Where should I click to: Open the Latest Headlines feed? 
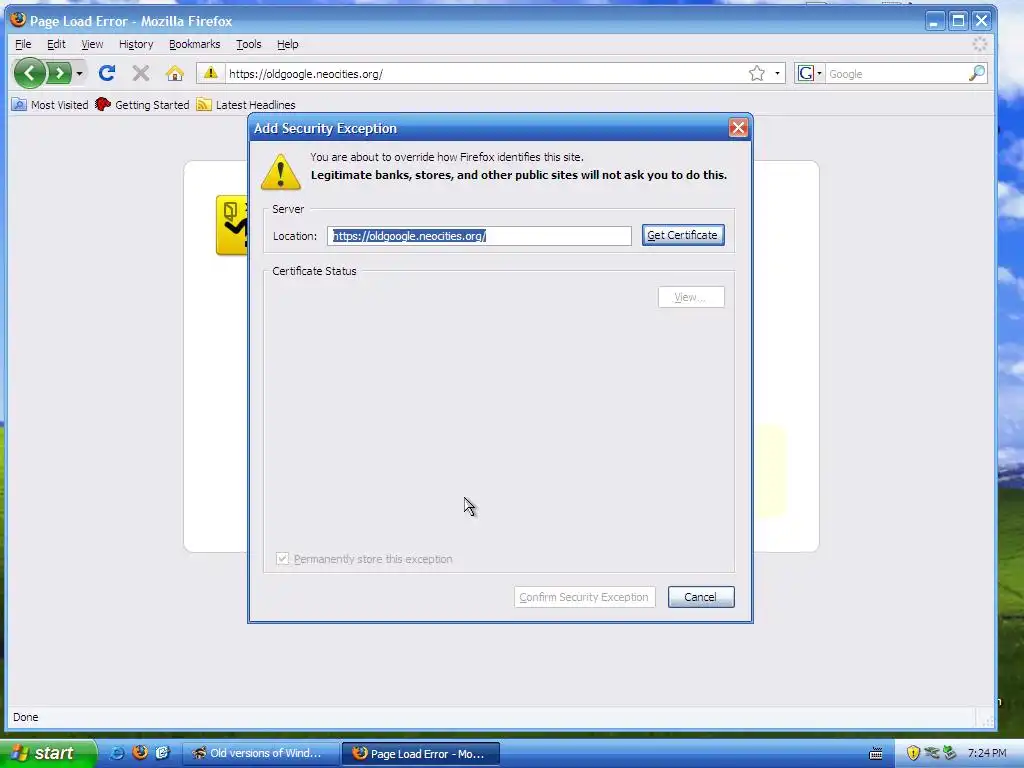[246, 104]
